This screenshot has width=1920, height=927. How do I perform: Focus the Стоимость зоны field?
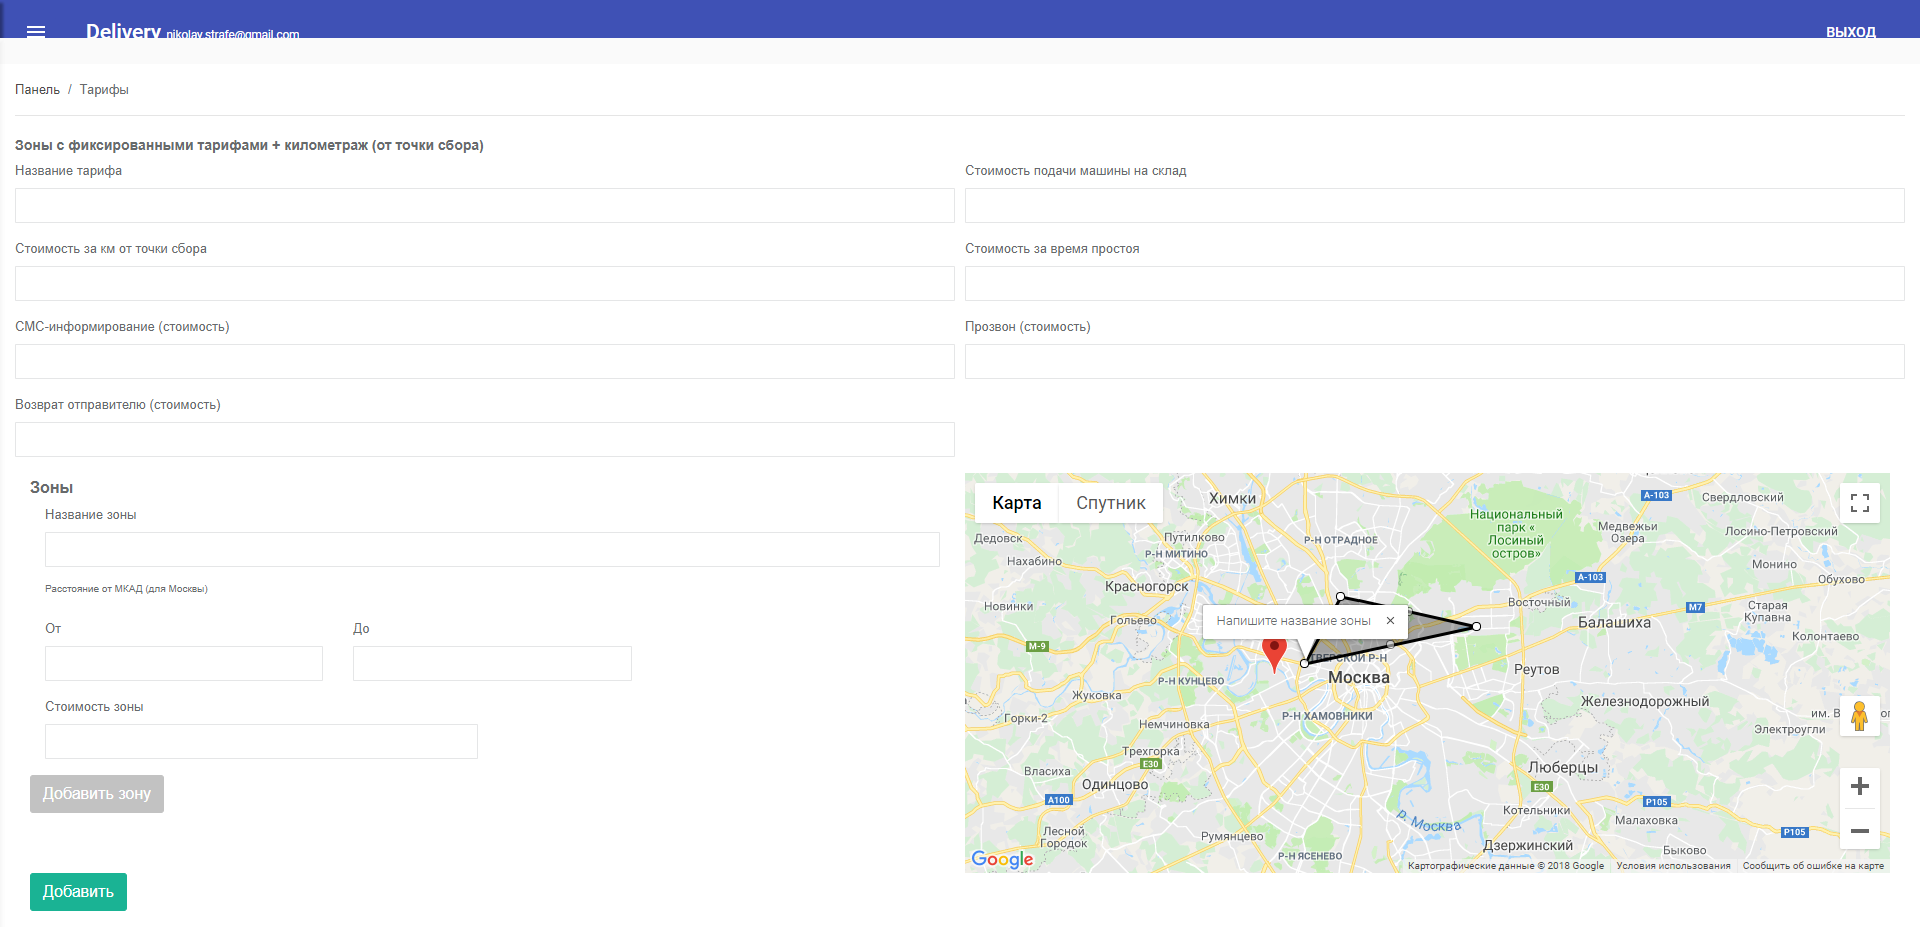tap(261, 741)
